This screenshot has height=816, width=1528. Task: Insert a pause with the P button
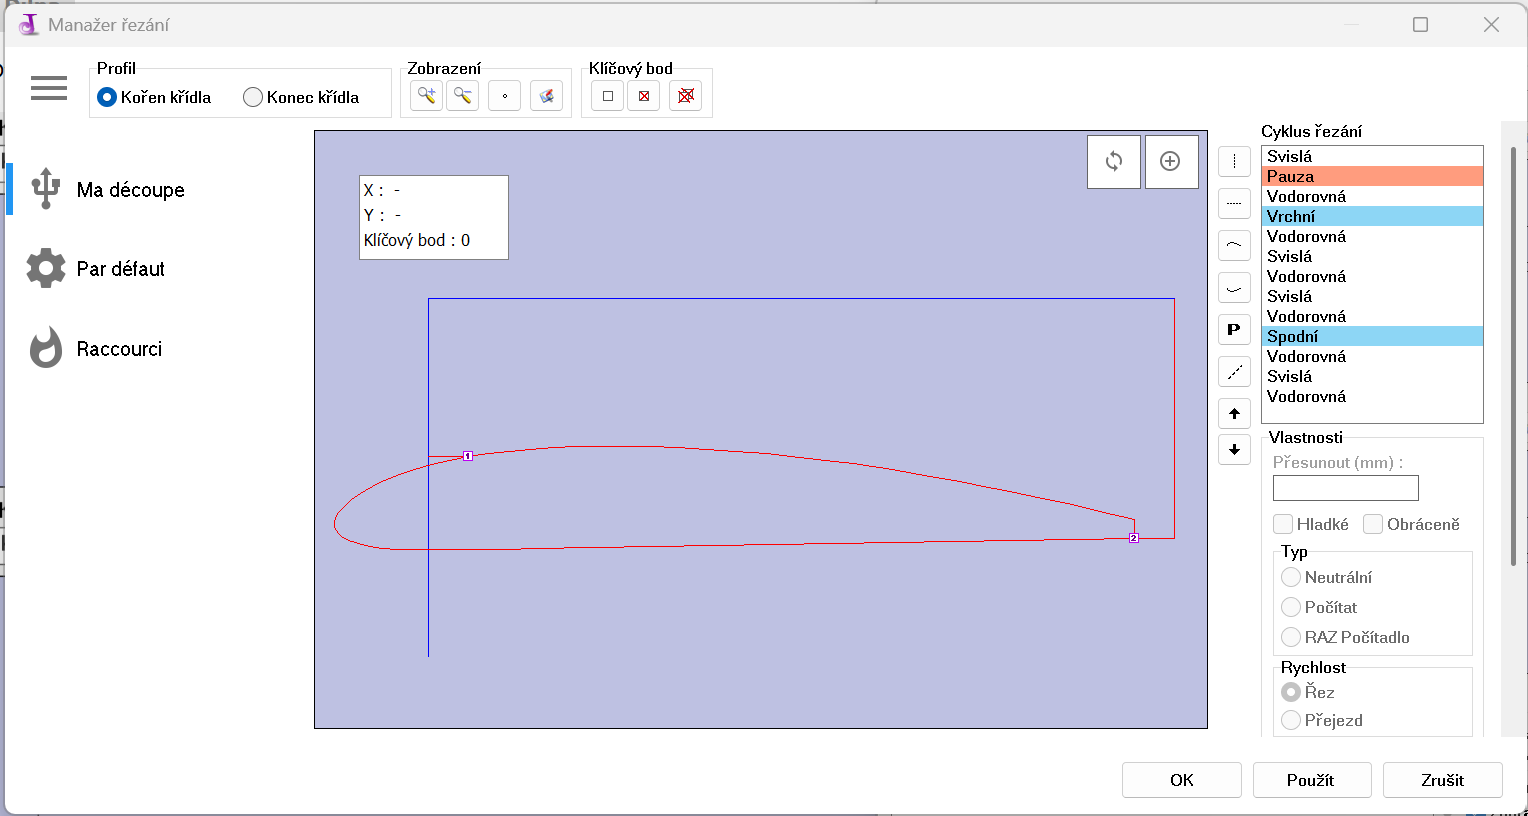1234,329
